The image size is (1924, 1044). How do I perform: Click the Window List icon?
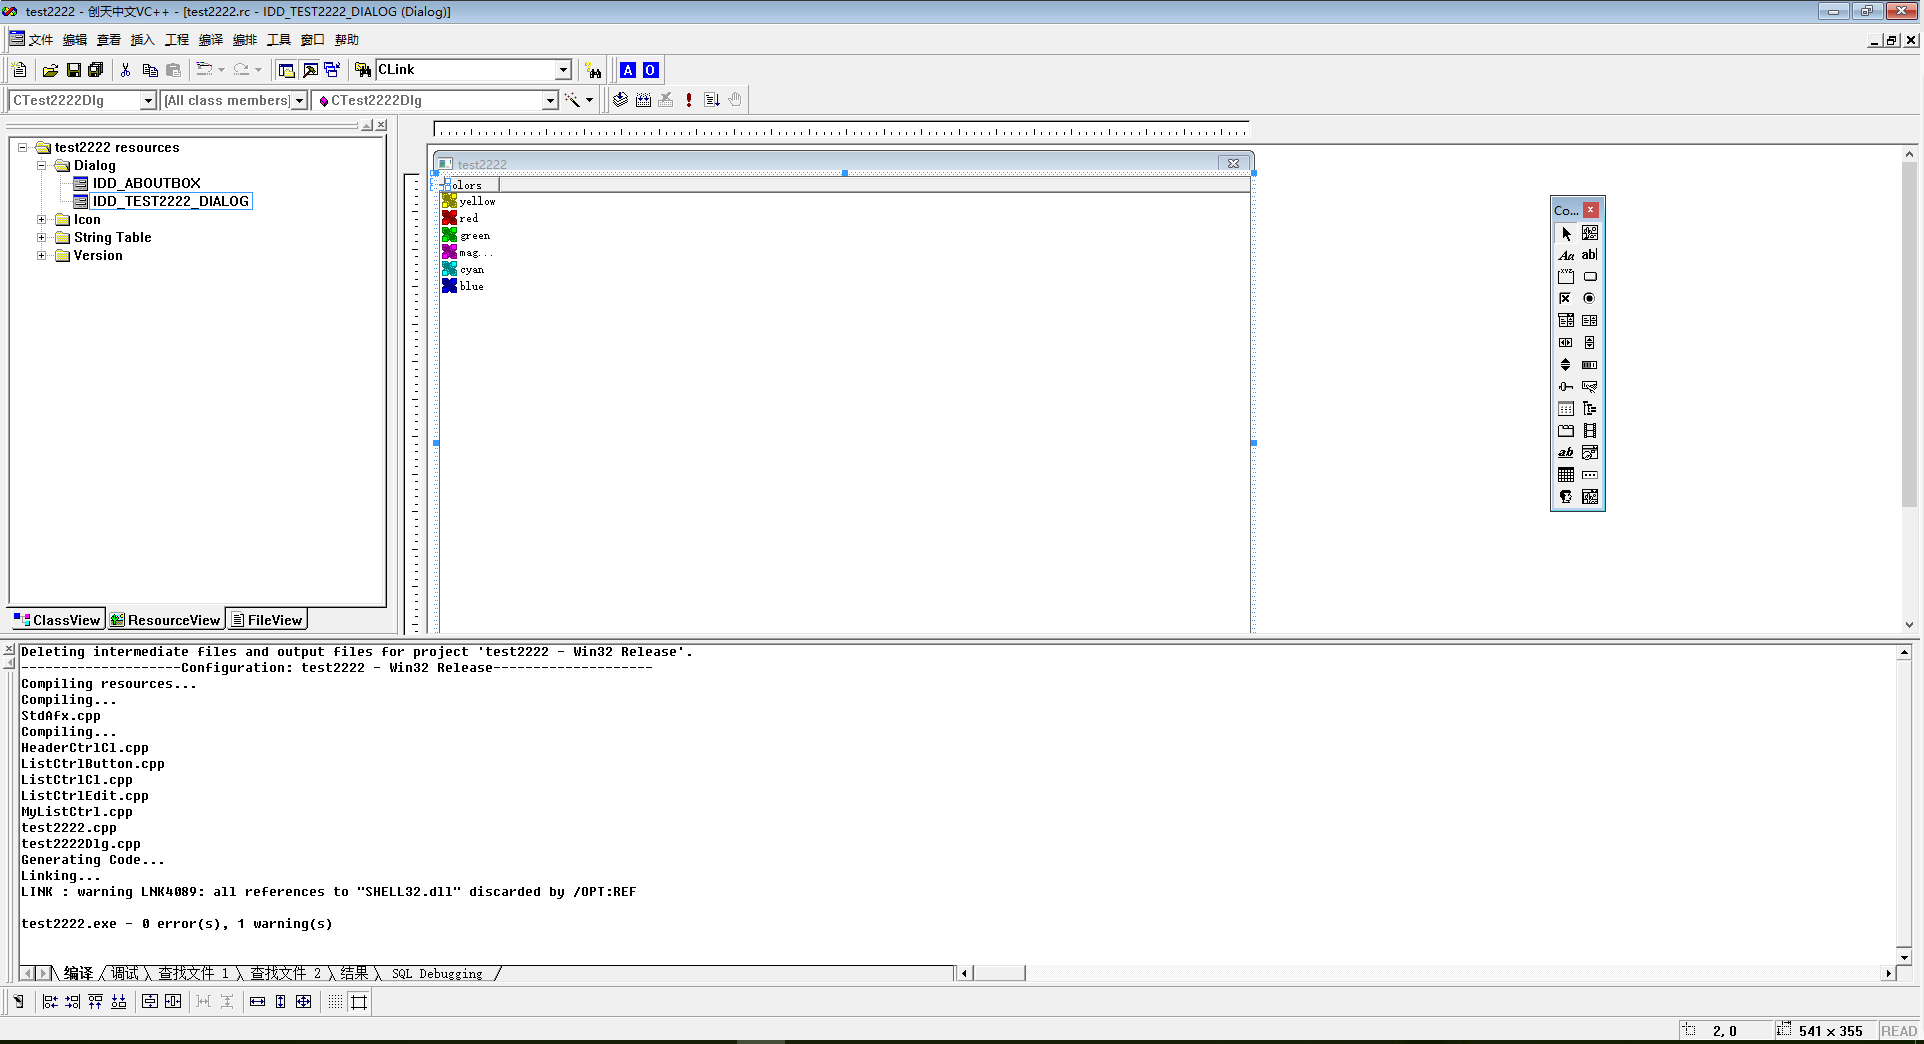[x=332, y=70]
